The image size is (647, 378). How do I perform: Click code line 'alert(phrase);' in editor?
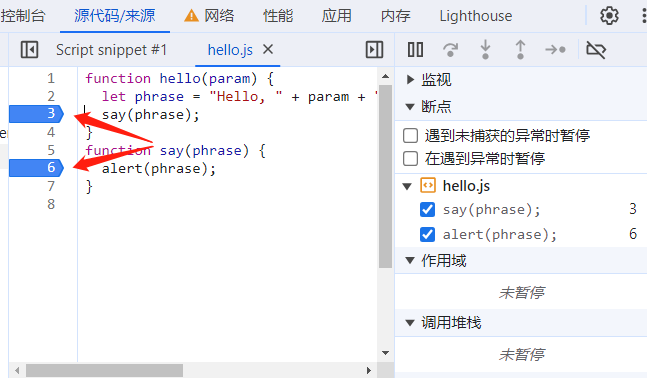click(159, 168)
